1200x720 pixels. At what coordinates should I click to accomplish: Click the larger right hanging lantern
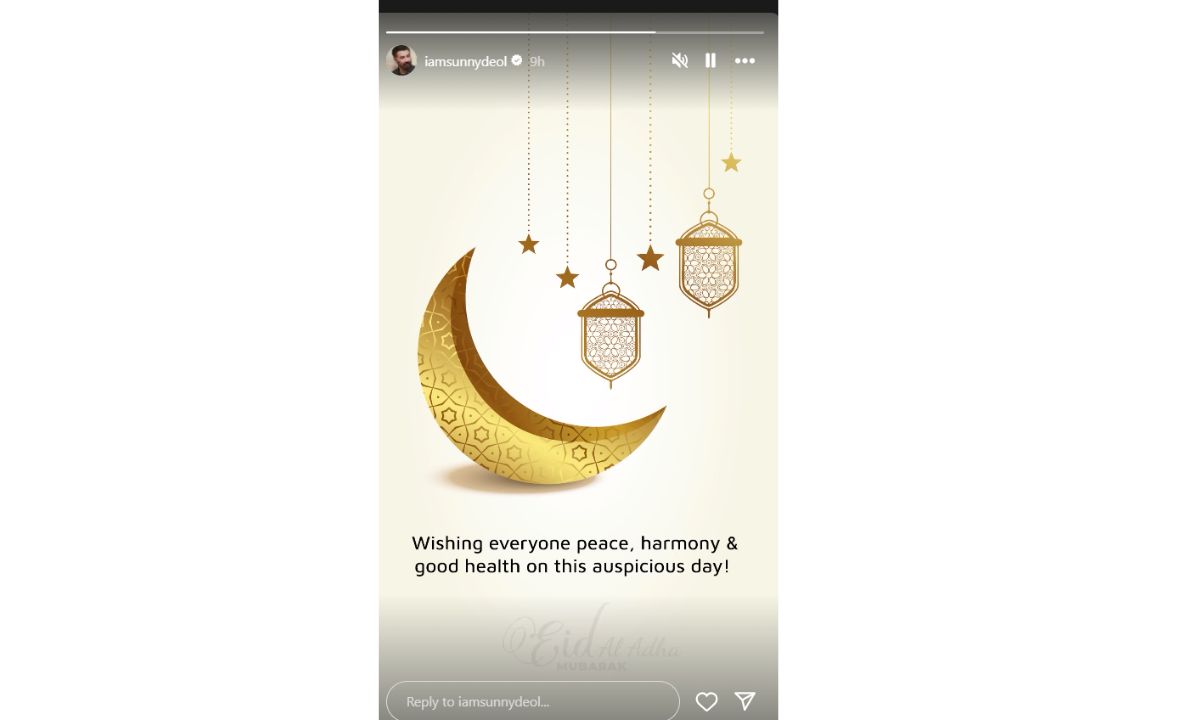(709, 255)
